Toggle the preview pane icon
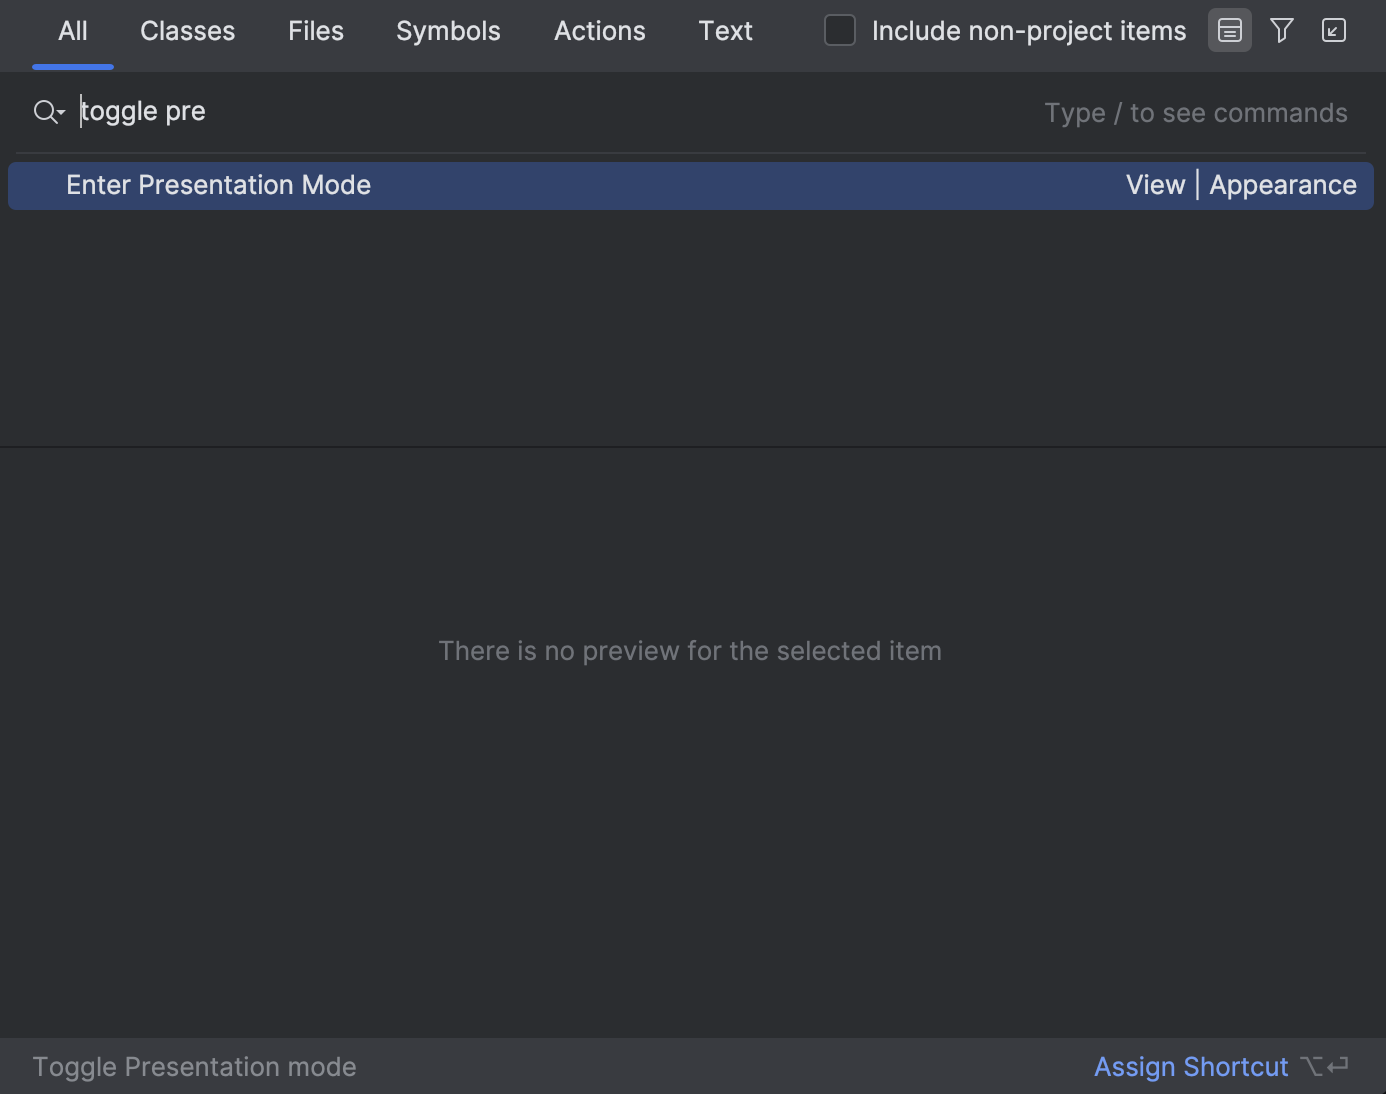 [x=1229, y=30]
